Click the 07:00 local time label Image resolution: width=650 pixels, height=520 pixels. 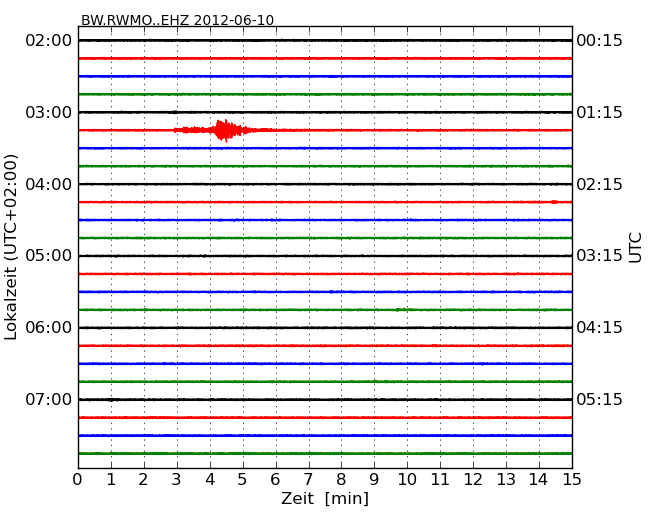click(x=49, y=399)
